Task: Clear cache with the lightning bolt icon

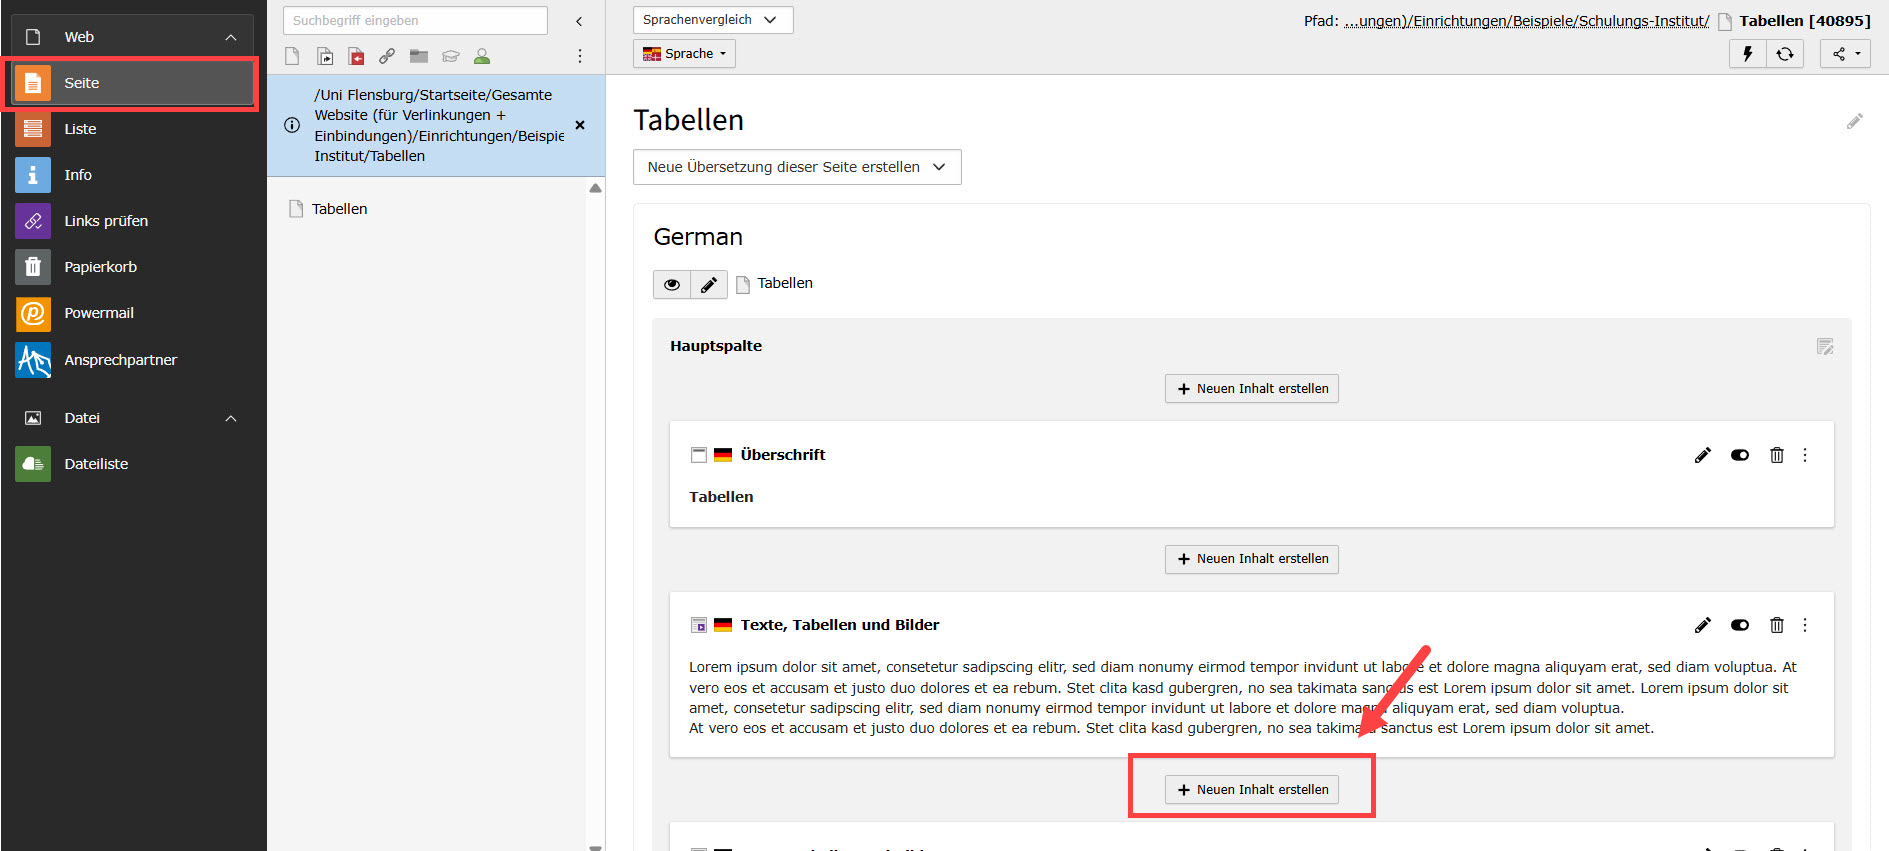Action: point(1747,54)
